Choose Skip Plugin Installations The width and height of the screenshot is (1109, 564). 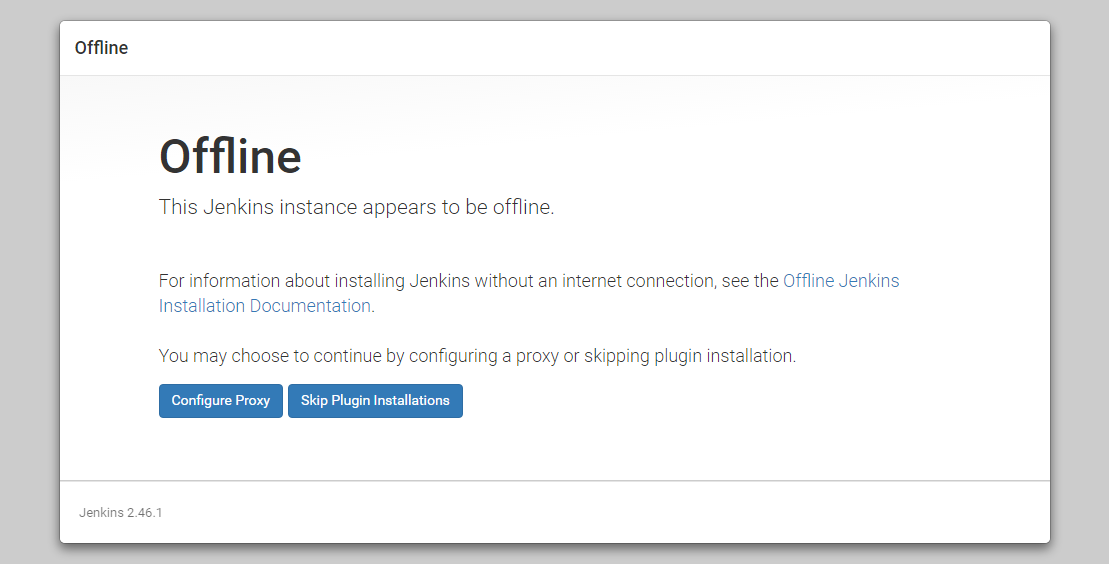pos(375,401)
